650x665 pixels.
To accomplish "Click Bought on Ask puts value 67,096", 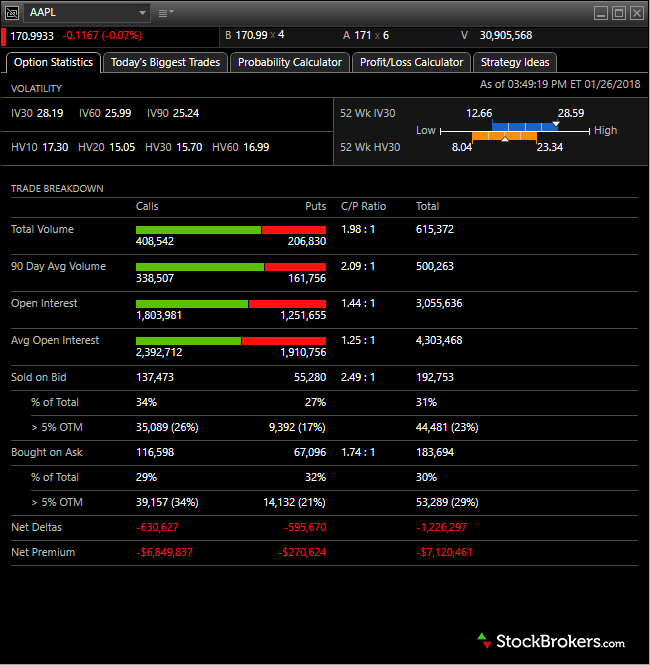I will [x=310, y=453].
